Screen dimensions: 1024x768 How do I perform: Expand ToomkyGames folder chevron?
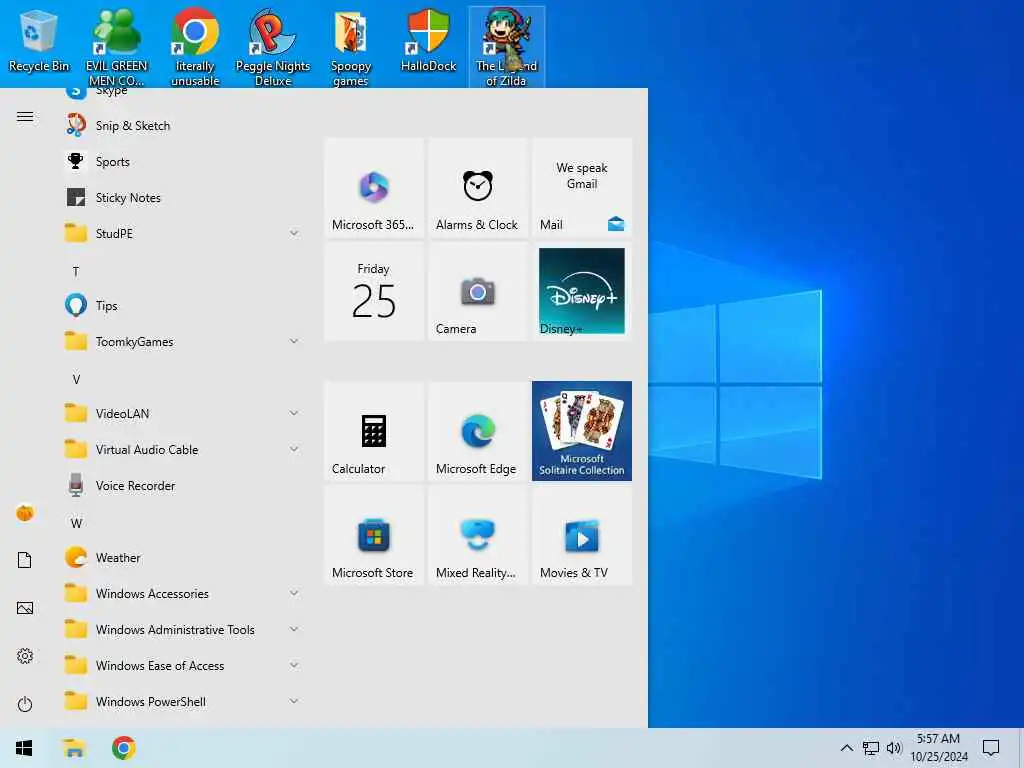294,341
